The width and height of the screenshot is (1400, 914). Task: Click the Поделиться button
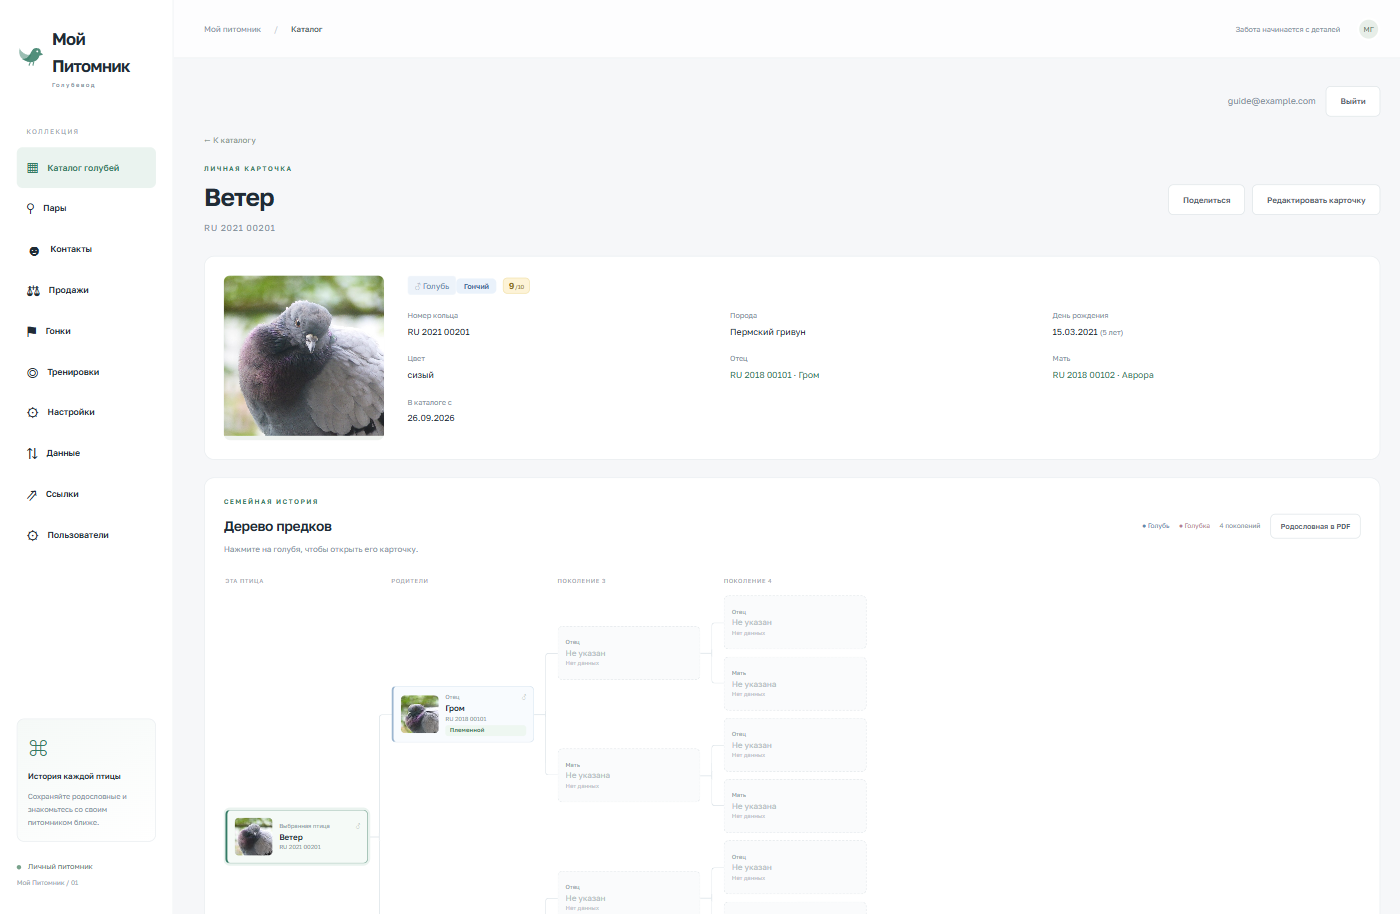[1207, 200]
